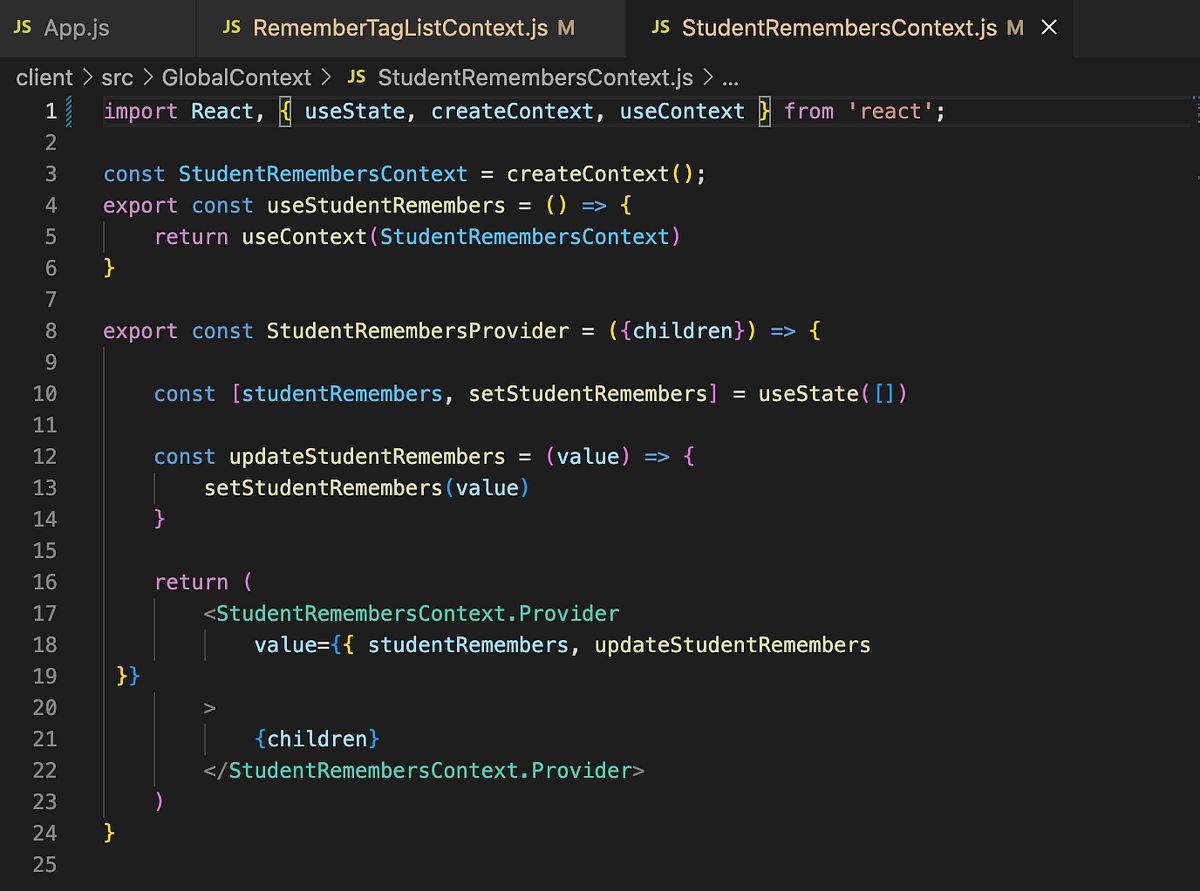Expand the chevron after GlobalContext in the breadcrumbs
The width and height of the screenshot is (1200, 891).
pyautogui.click(x=327, y=77)
